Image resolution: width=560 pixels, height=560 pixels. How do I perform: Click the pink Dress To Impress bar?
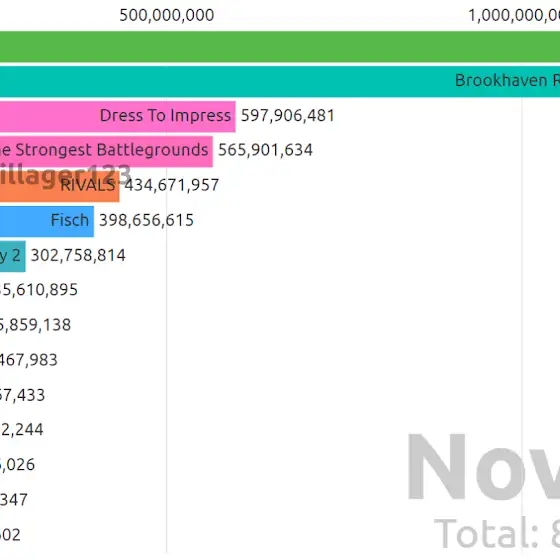(x=118, y=116)
